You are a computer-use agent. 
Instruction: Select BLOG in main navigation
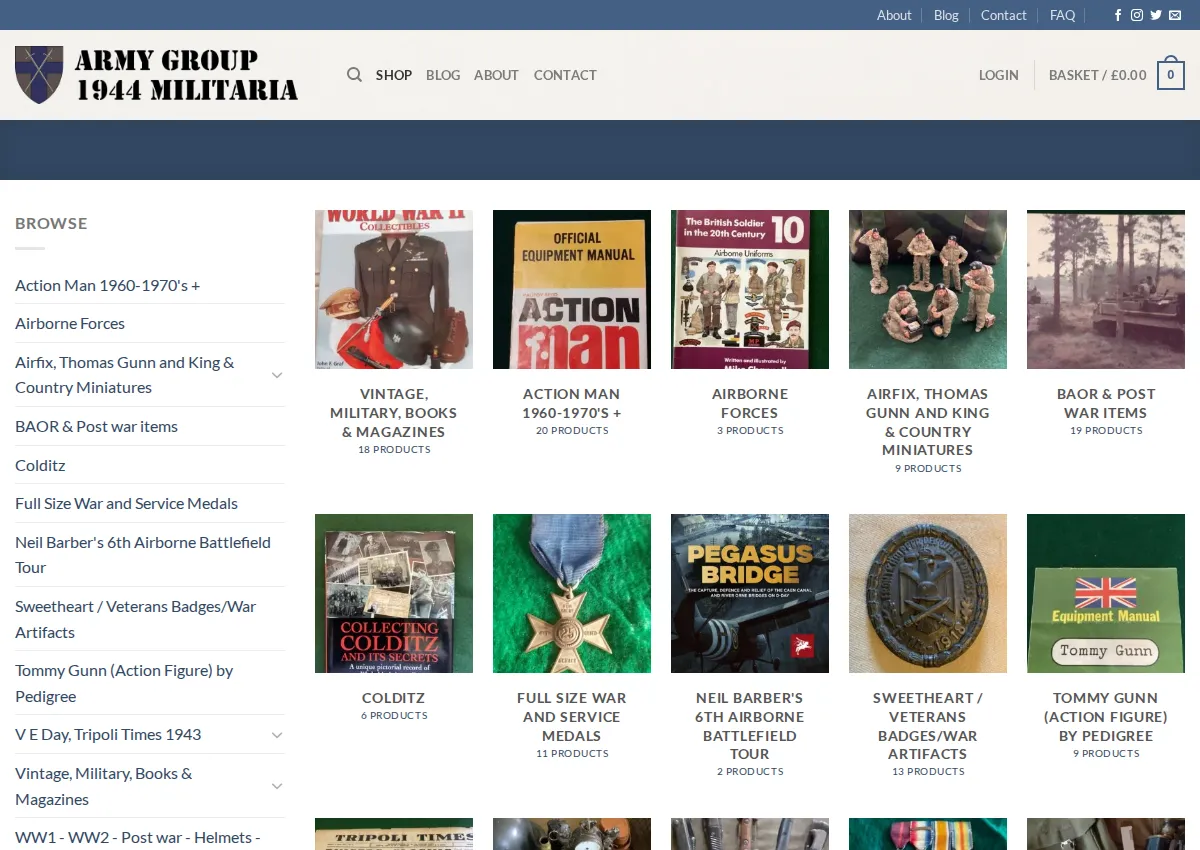[443, 75]
